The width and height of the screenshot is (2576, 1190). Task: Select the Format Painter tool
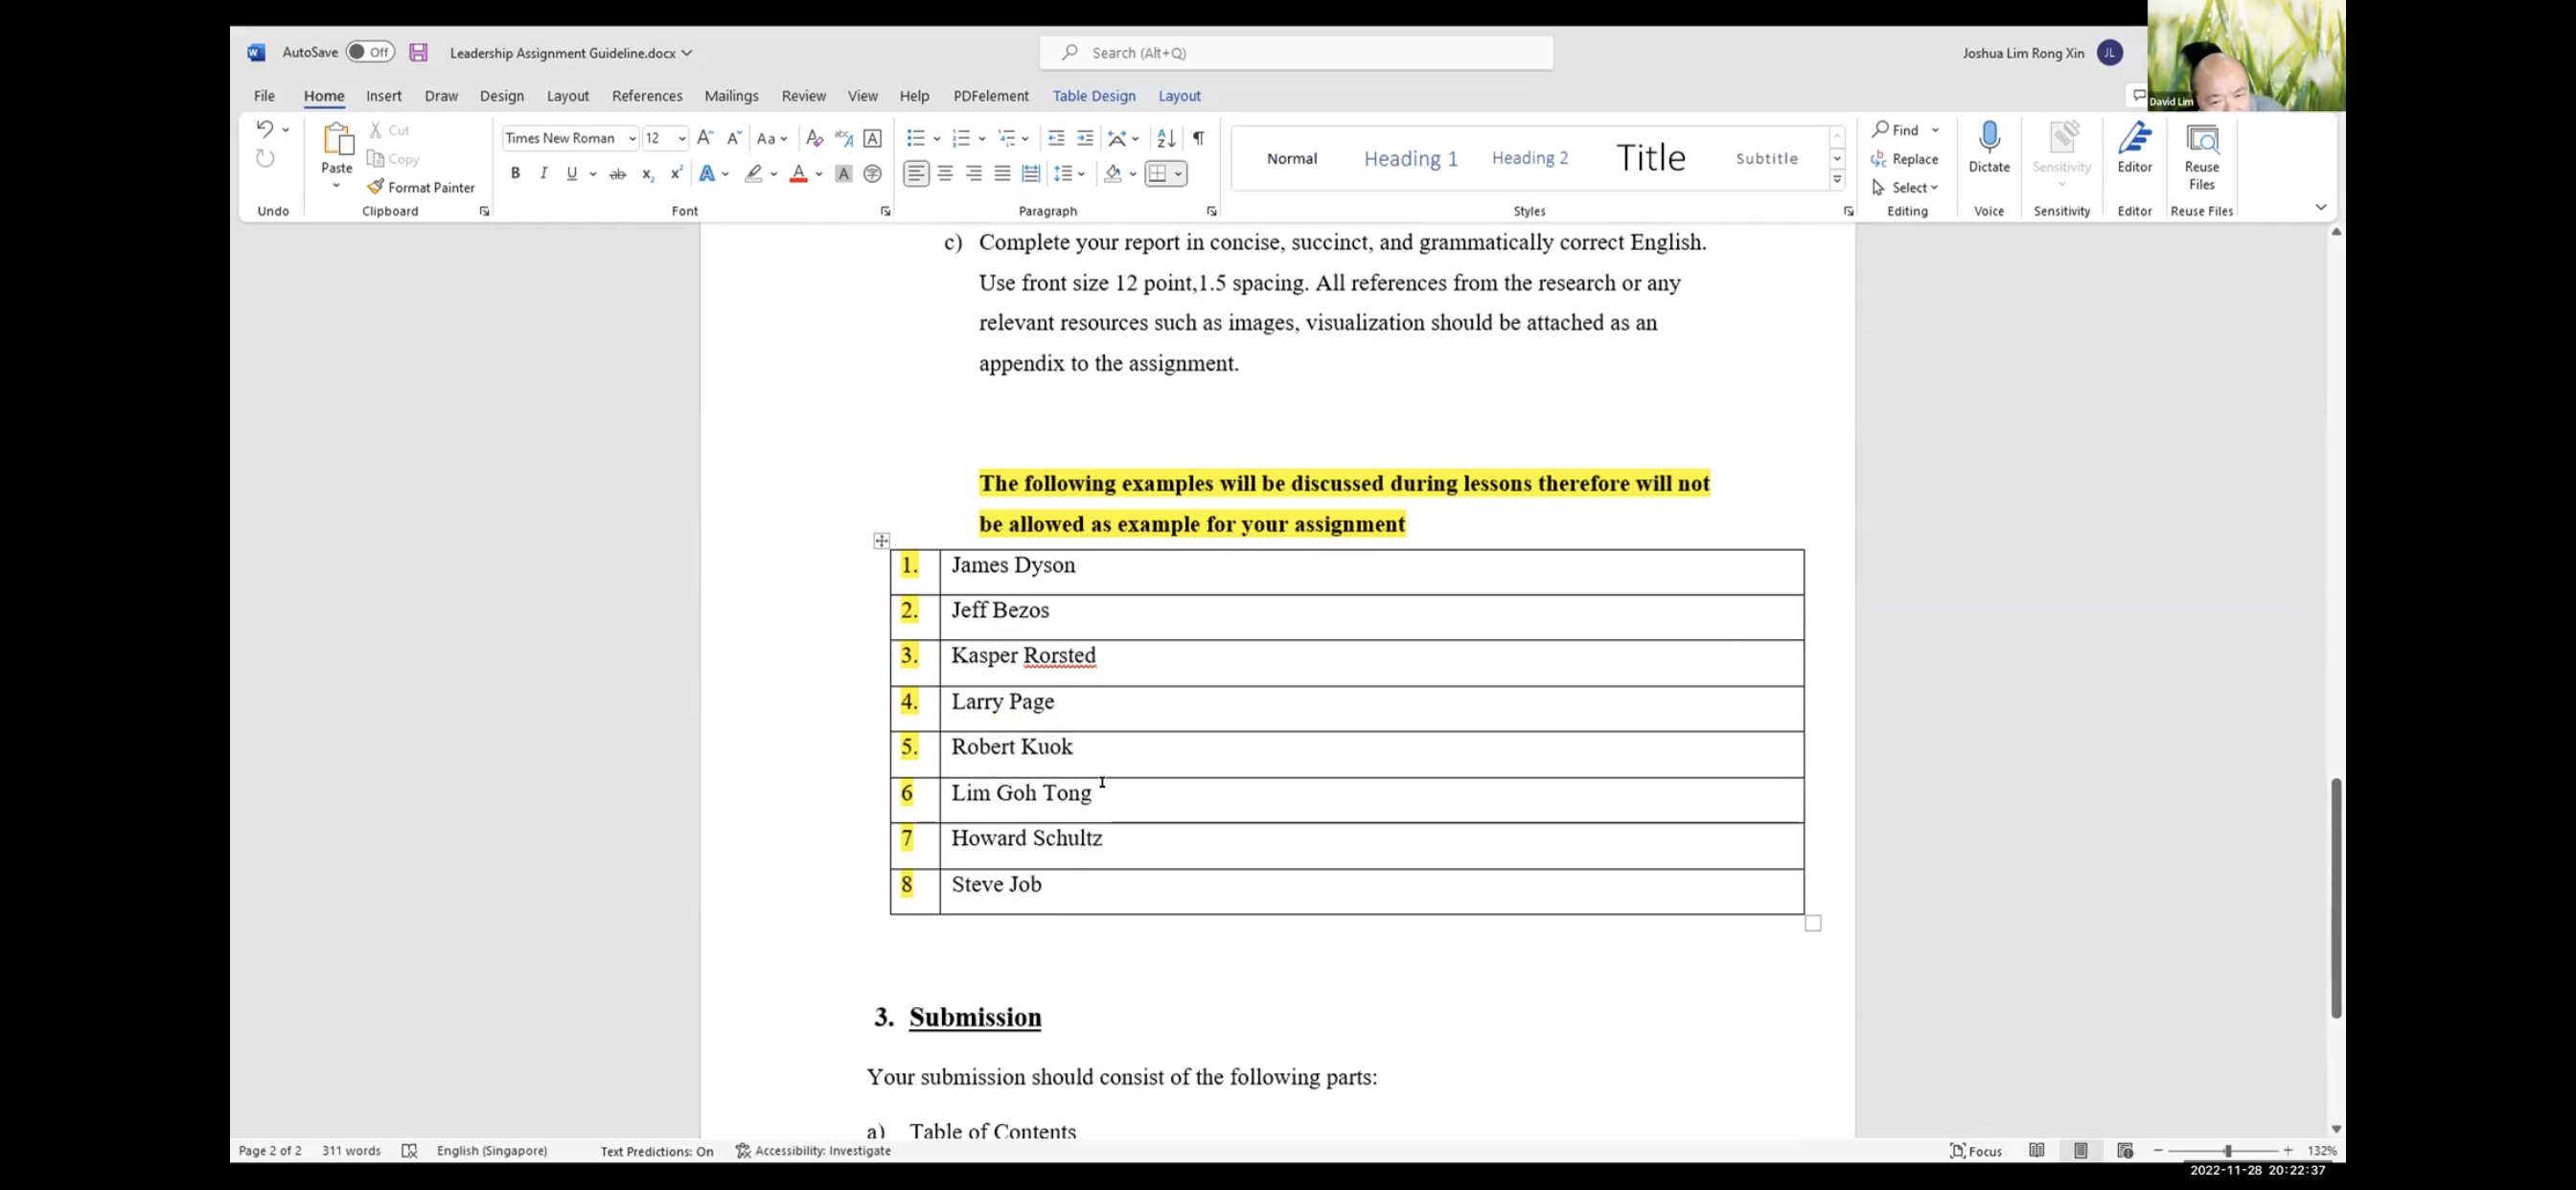pyautogui.click(x=421, y=188)
